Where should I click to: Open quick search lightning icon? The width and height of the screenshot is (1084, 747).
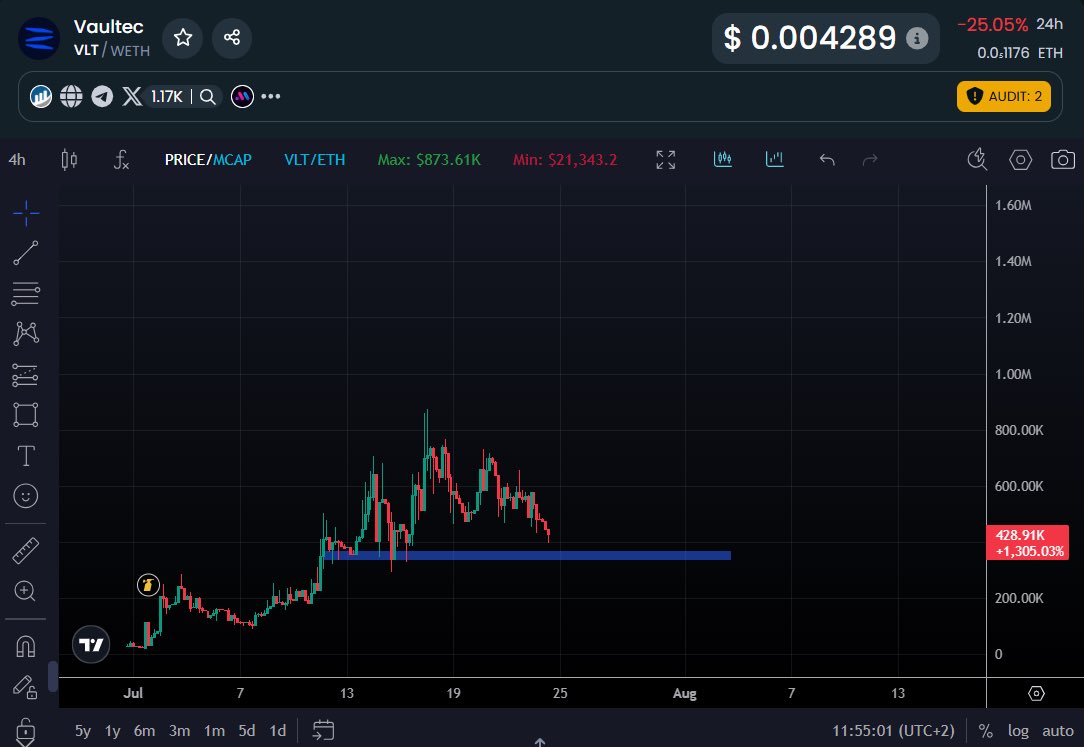coord(977,159)
